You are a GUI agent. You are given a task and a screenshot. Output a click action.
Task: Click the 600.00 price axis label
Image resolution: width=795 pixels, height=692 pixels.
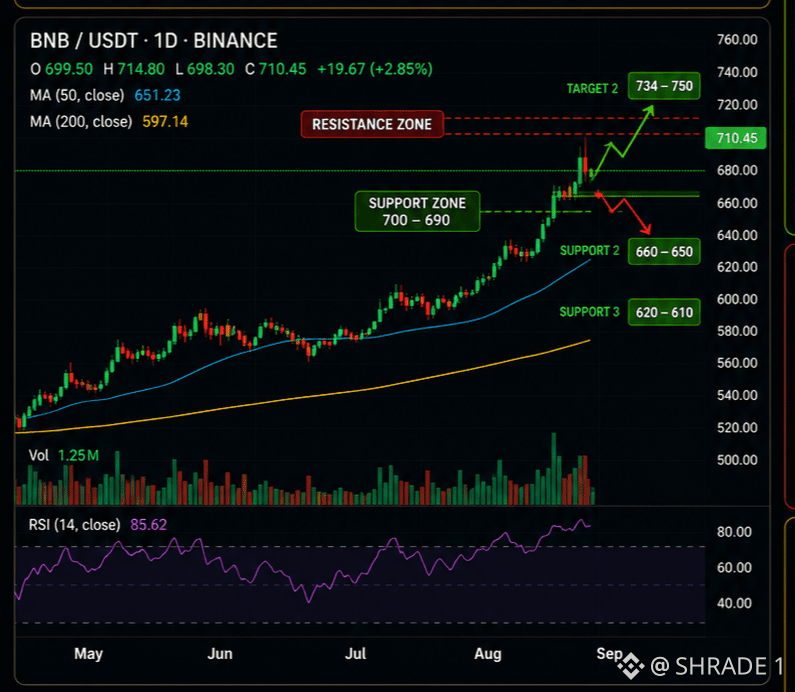[x=737, y=299]
